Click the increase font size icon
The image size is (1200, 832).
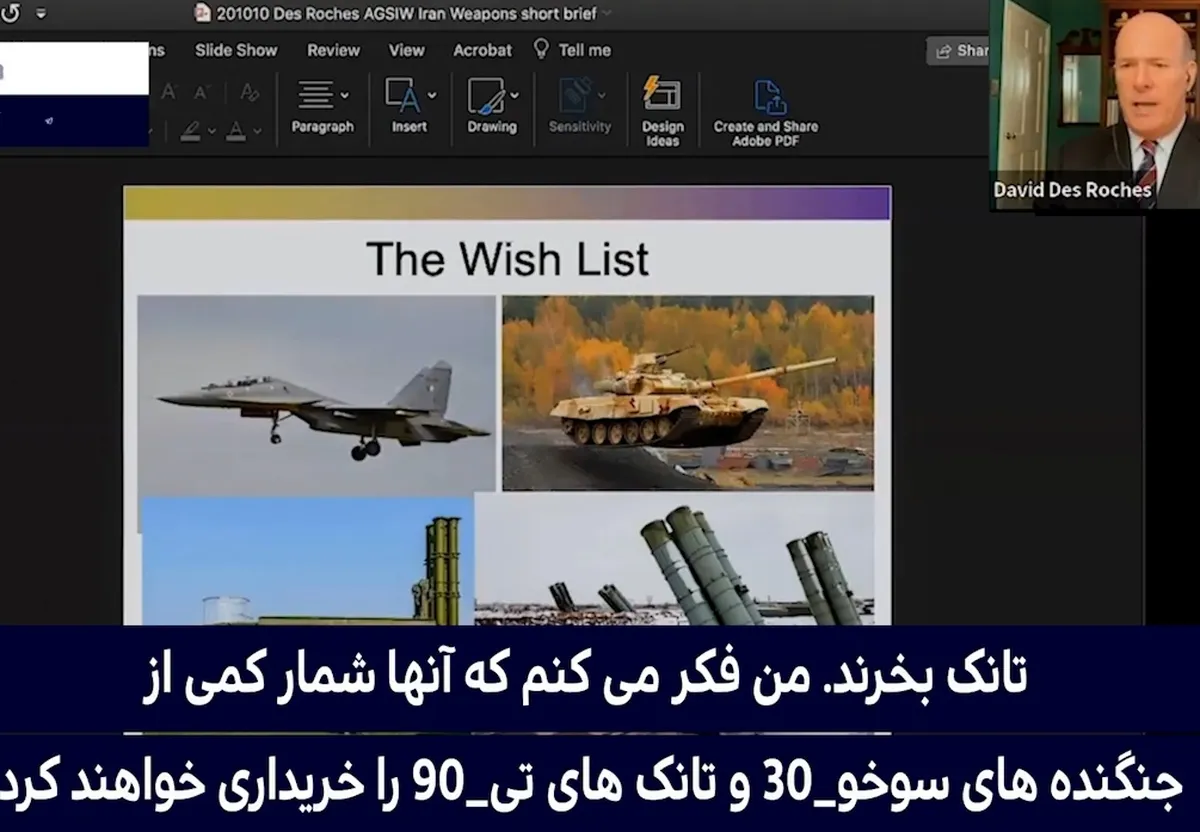(169, 93)
